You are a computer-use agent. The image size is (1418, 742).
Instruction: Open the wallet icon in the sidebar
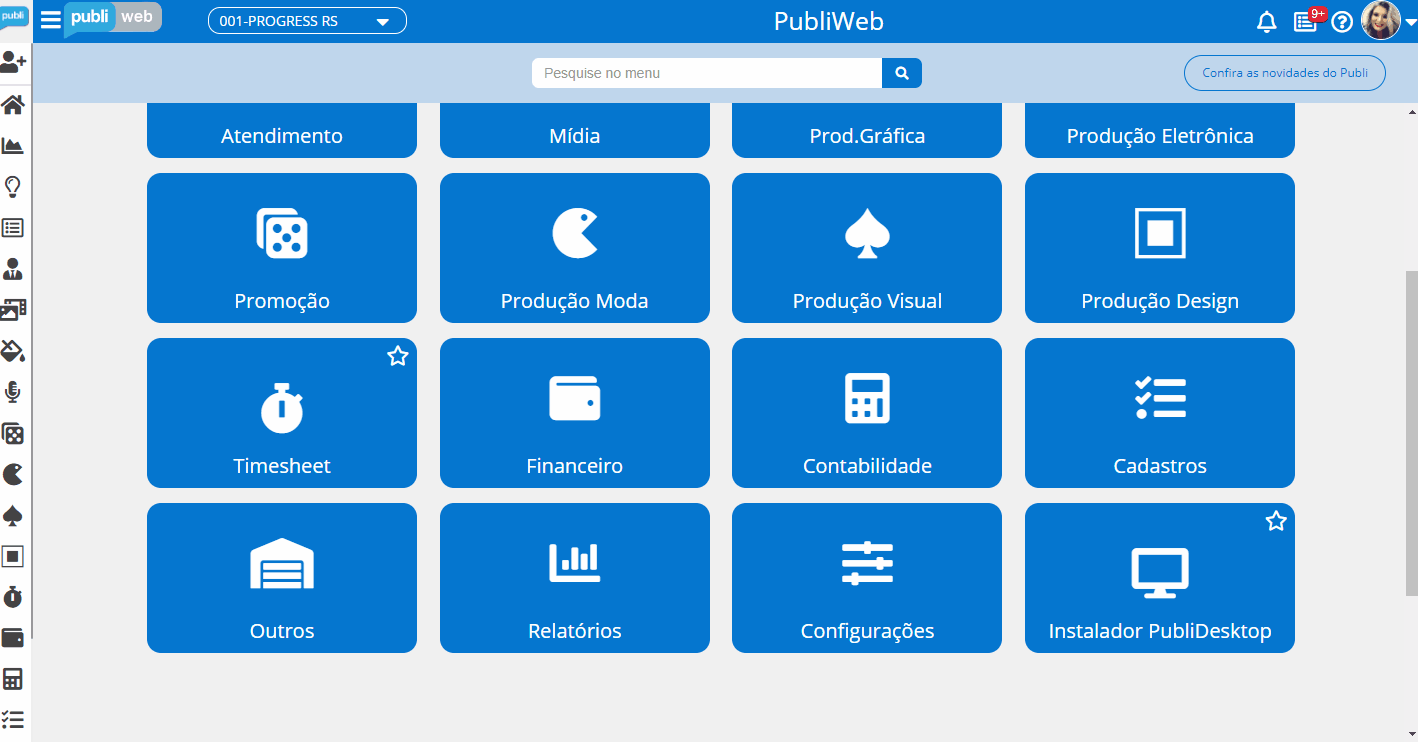tap(13, 638)
